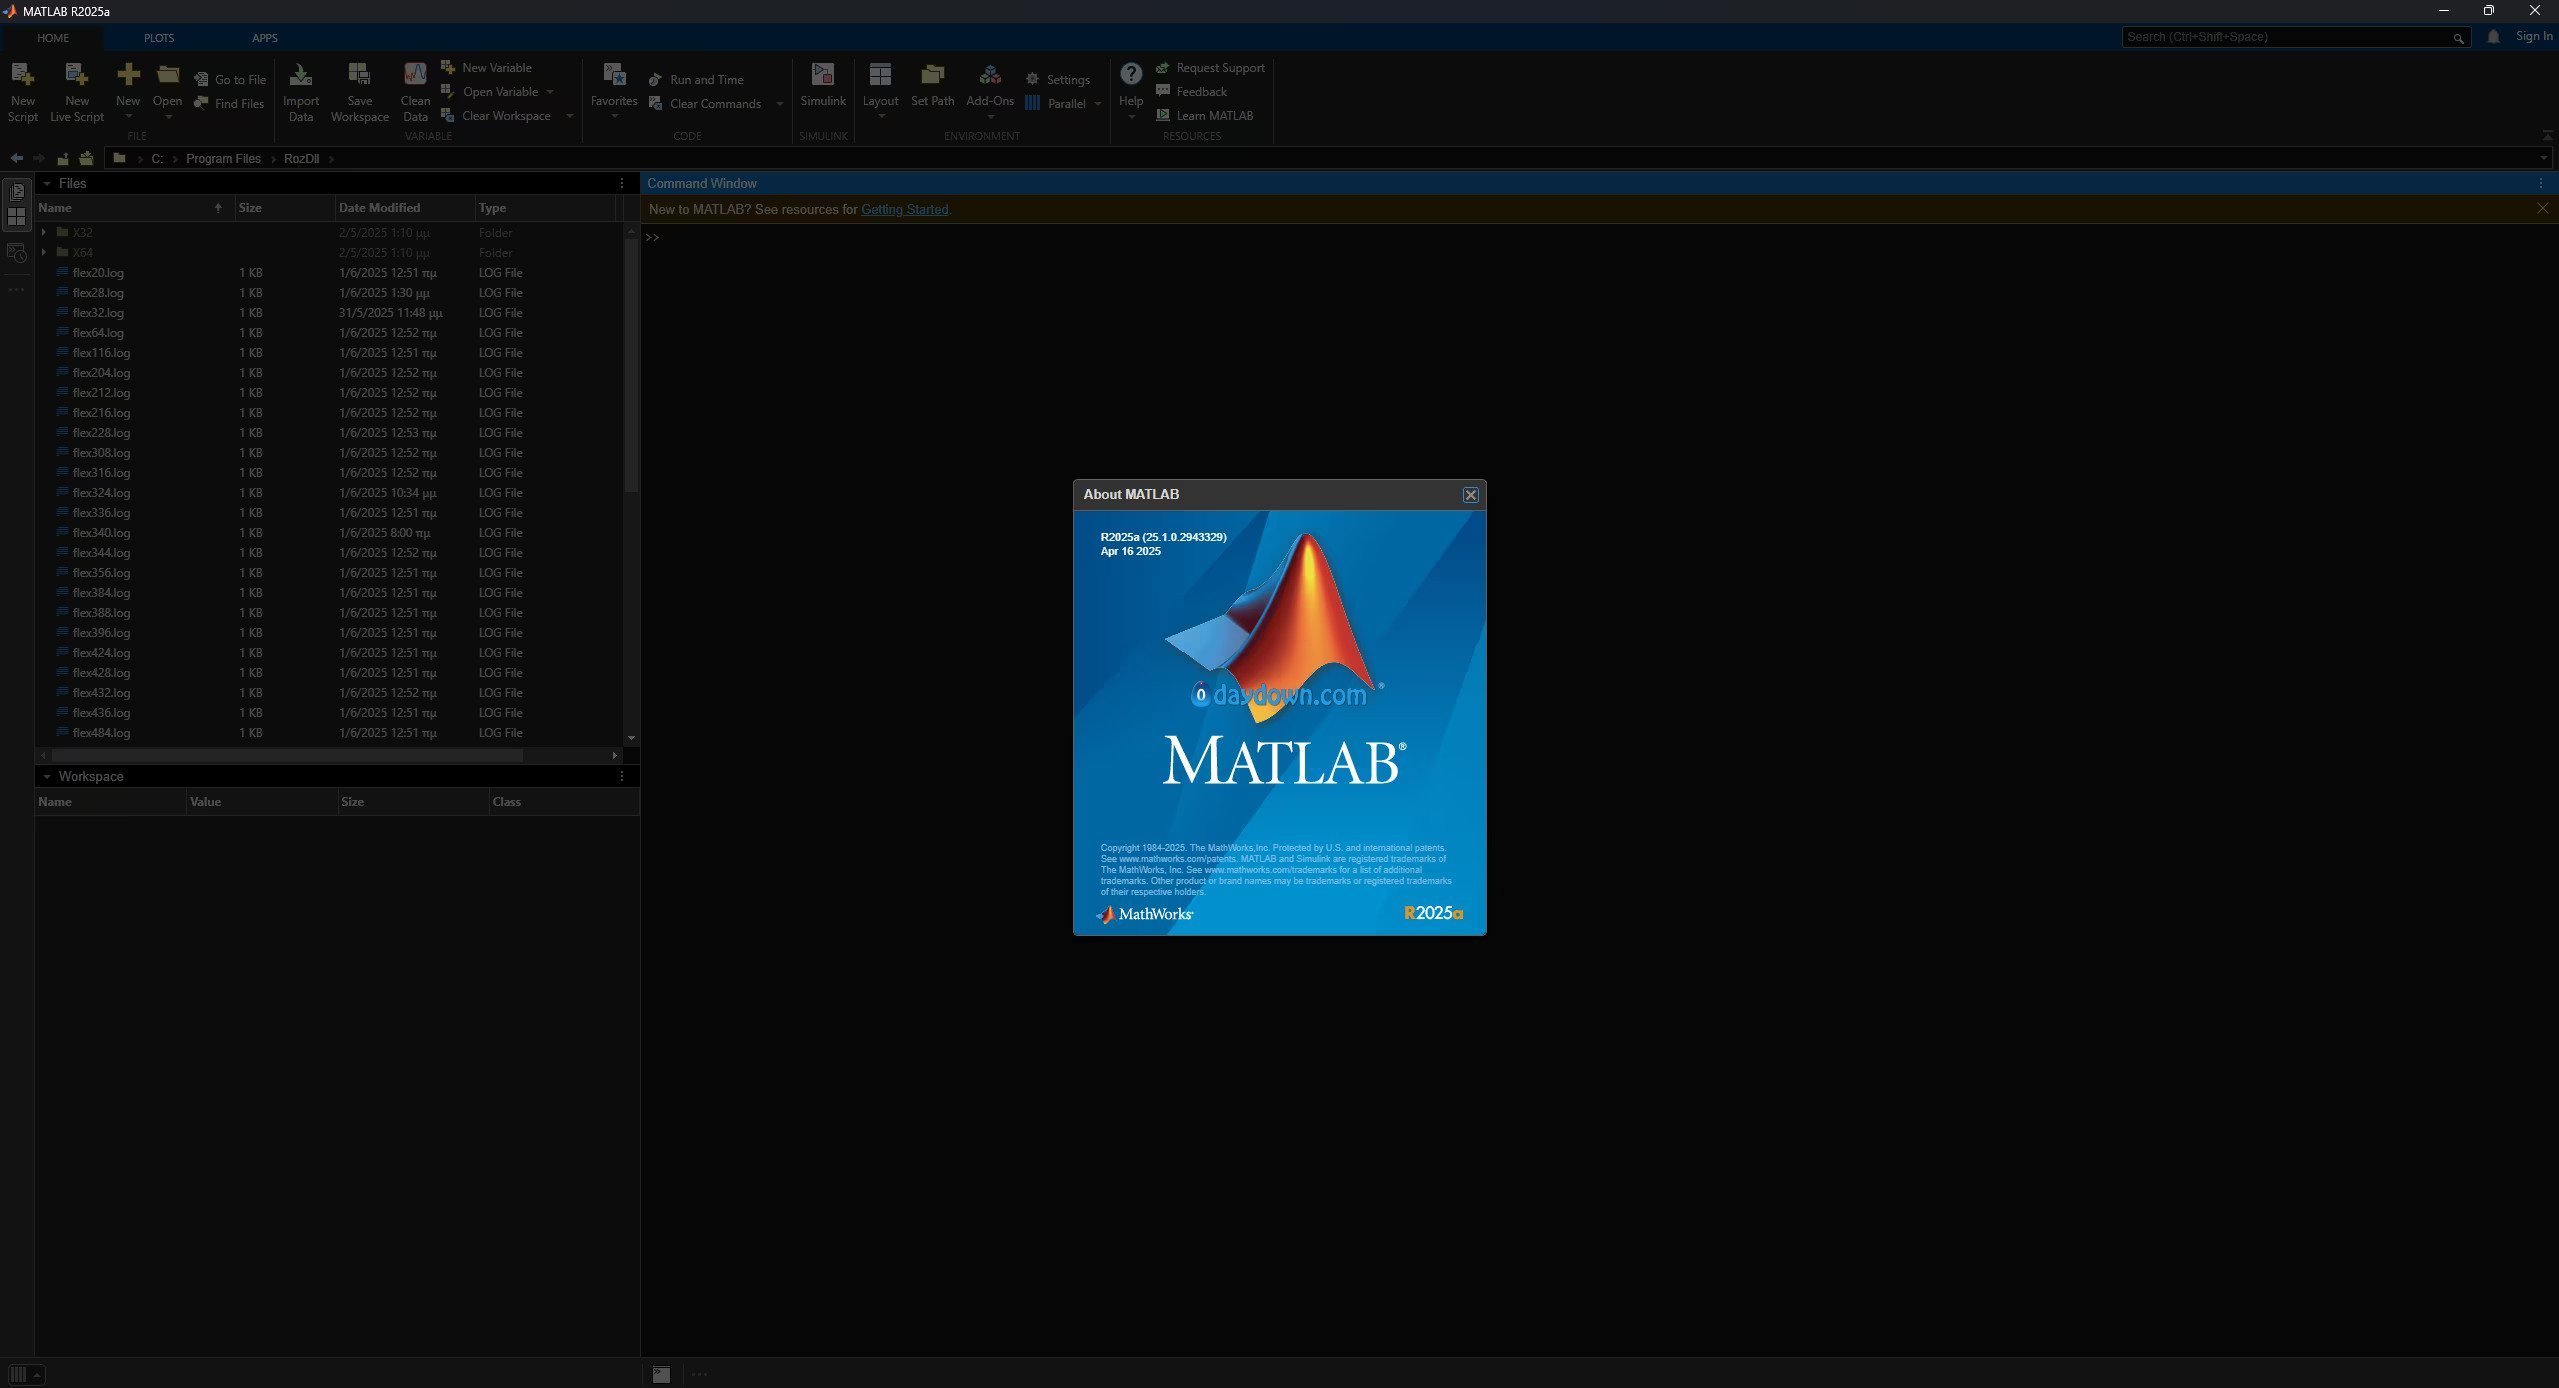Switch to the PLOTS tab

tap(159, 38)
